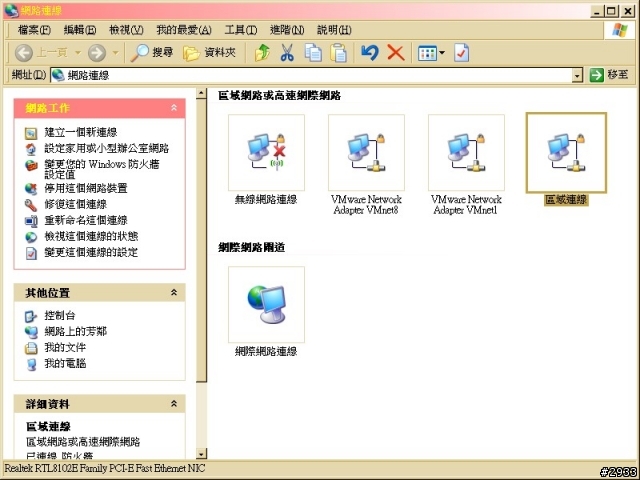Open the Forward button history dropdown arrow
640x480 pixels.
point(115,53)
